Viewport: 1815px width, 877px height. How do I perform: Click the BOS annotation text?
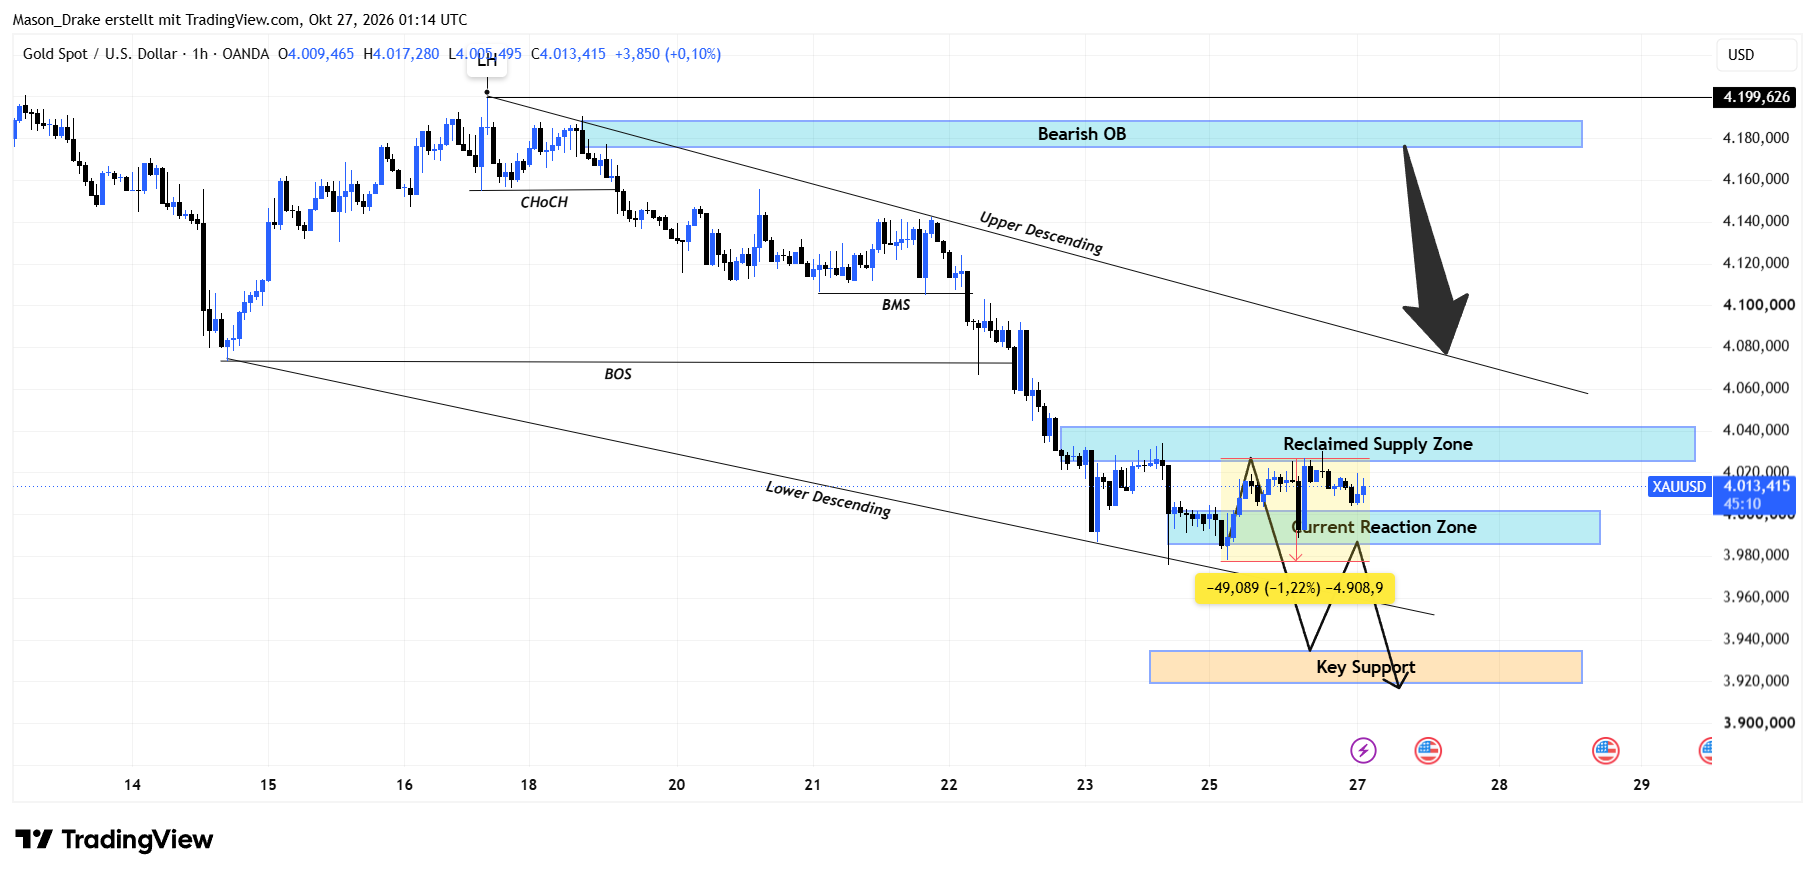[x=618, y=374]
